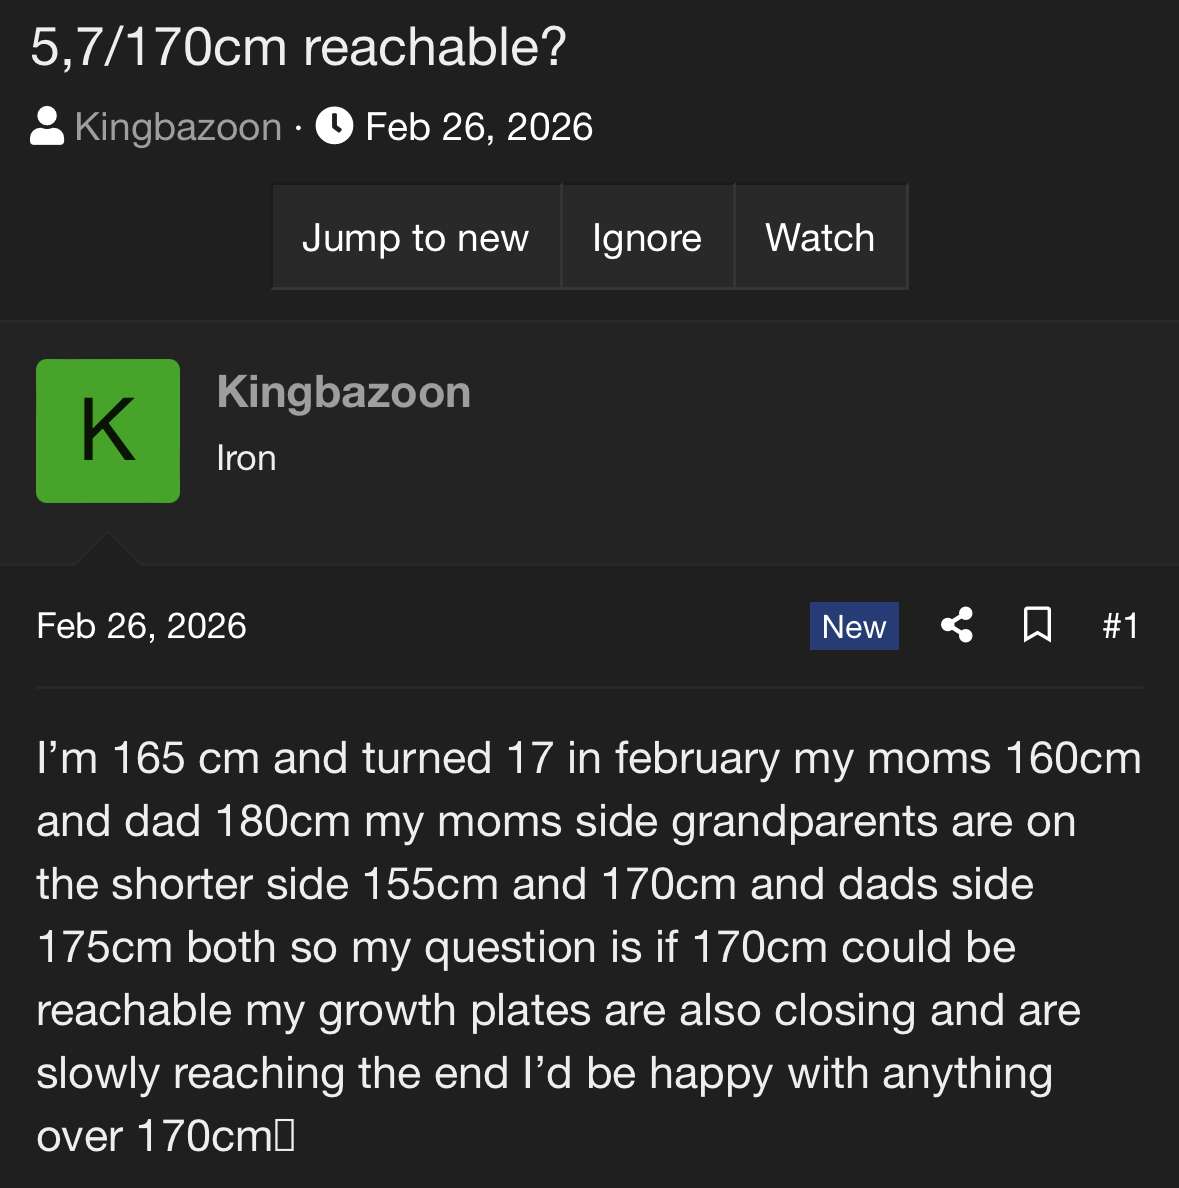
Task: Click the share icon on post #1
Action: pos(957,626)
